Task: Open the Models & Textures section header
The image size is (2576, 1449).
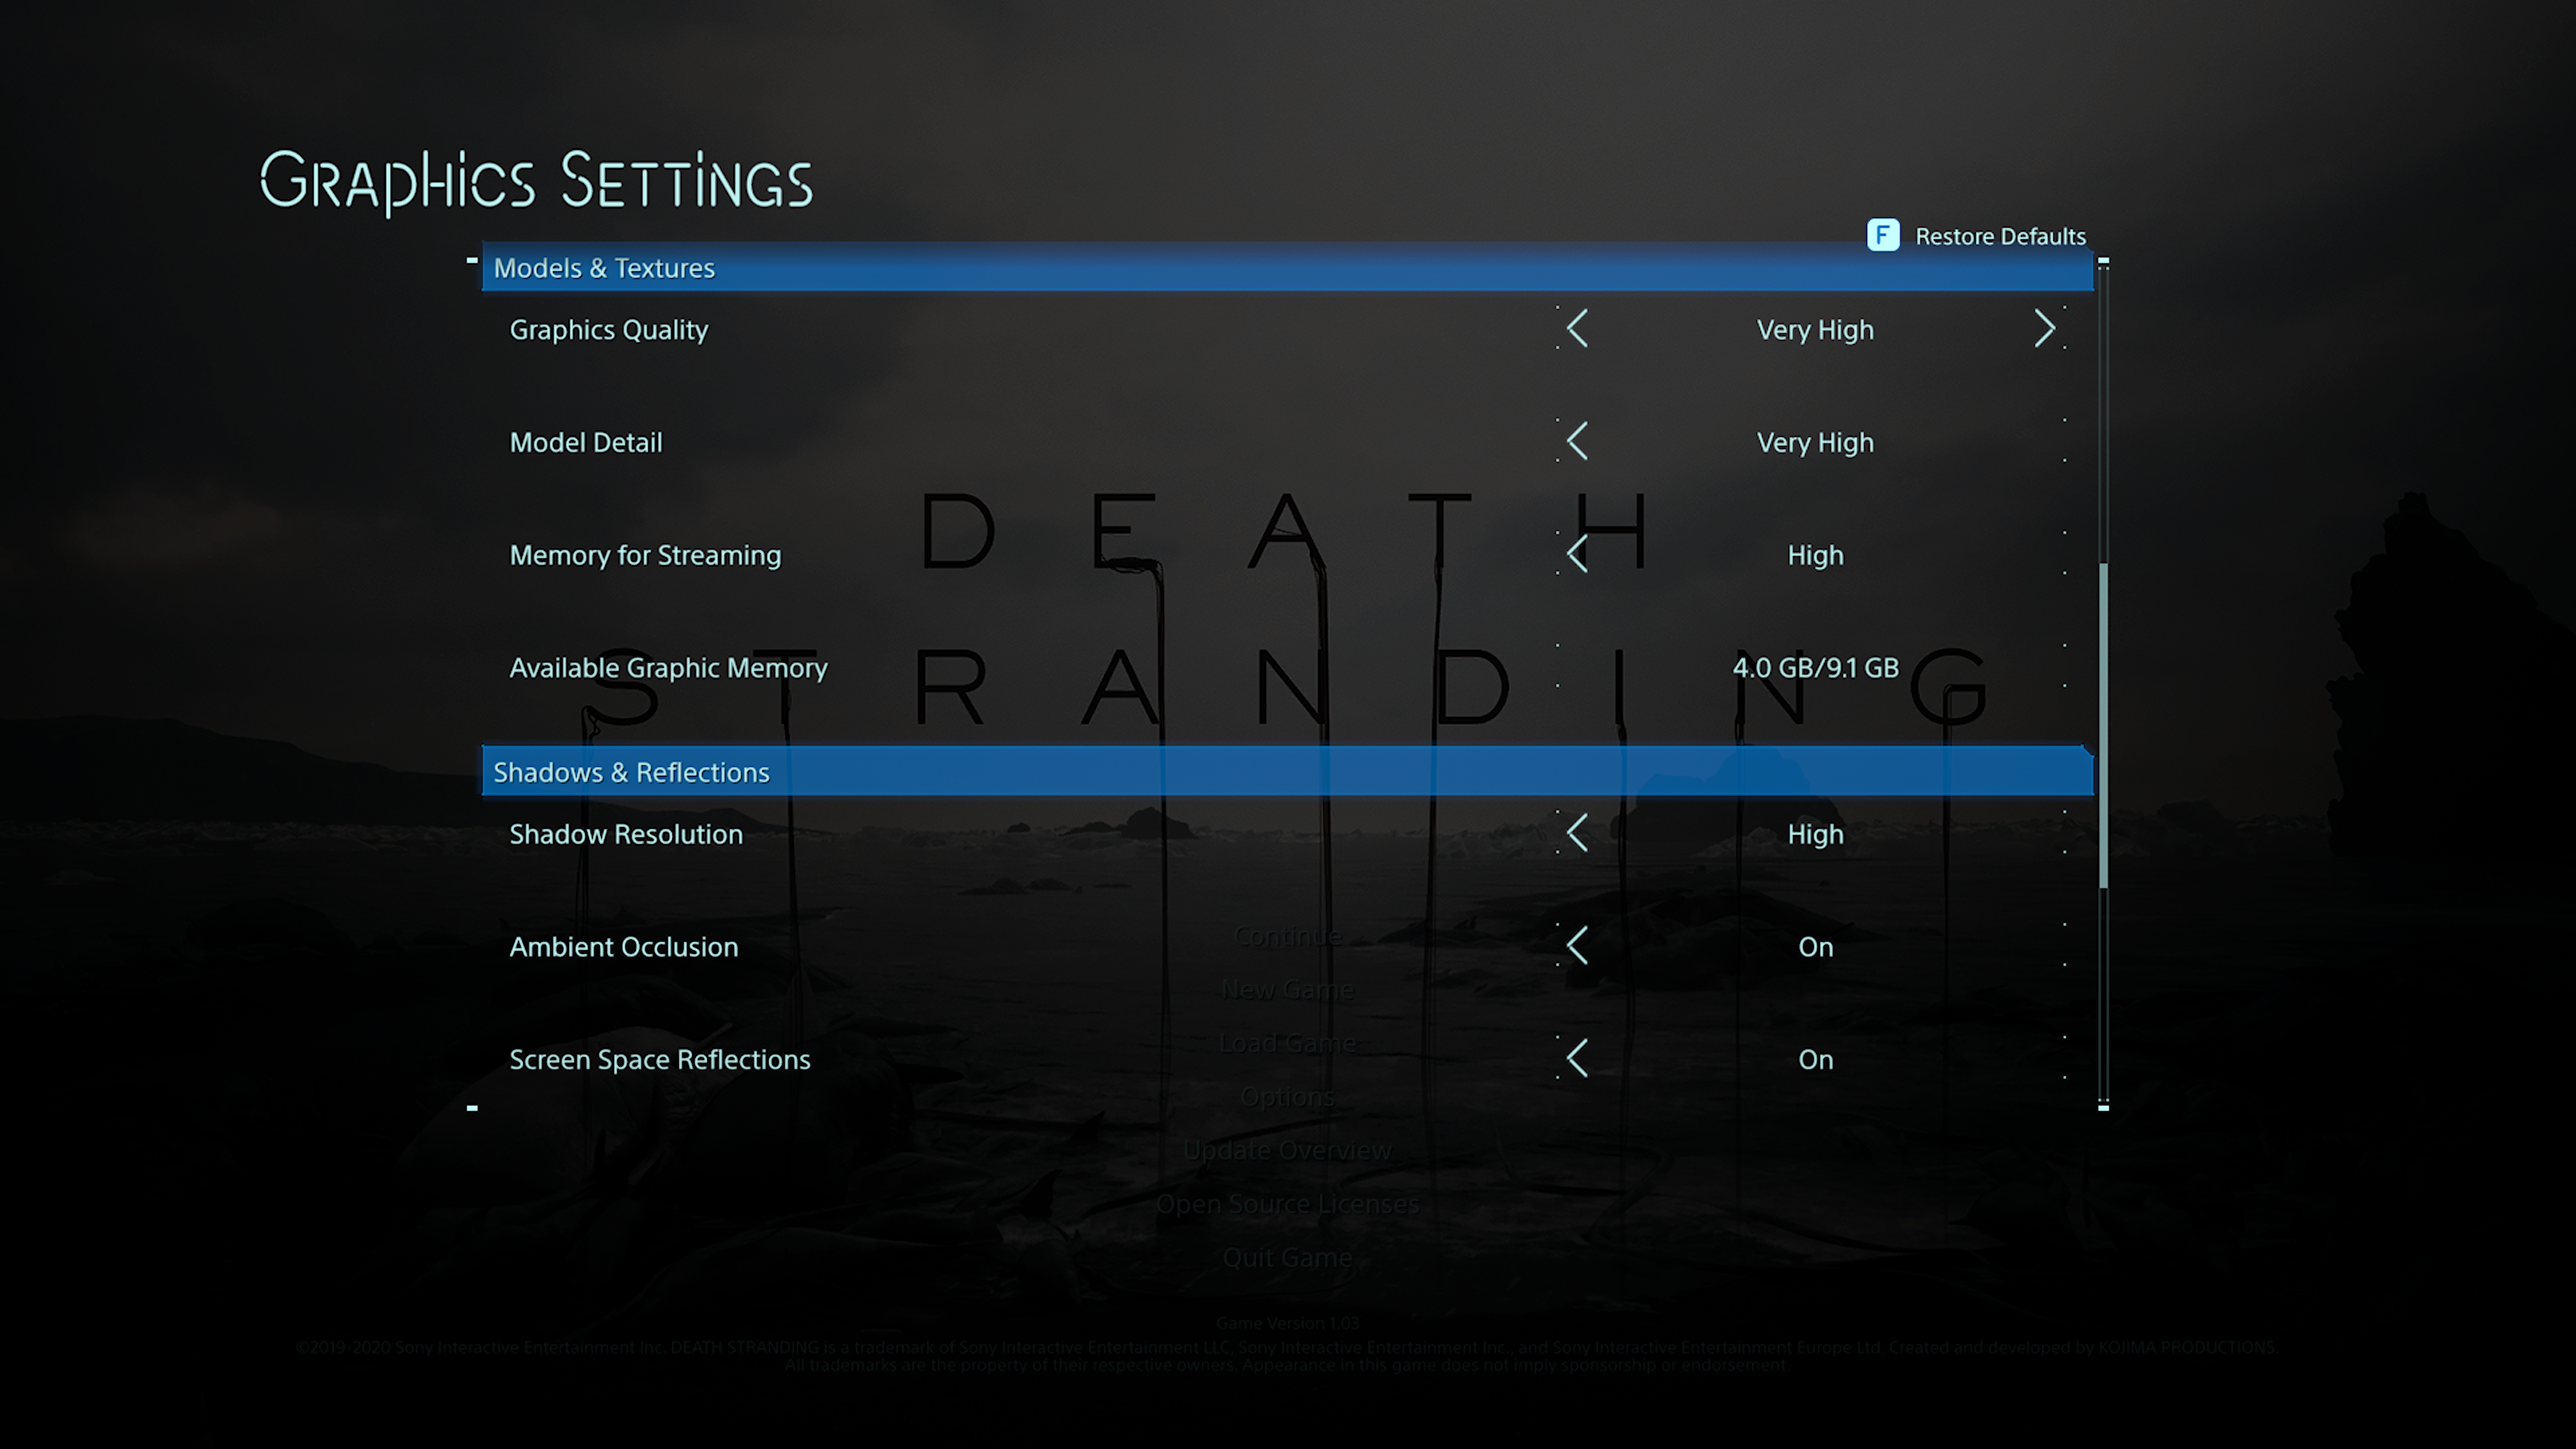Action: tap(604, 268)
